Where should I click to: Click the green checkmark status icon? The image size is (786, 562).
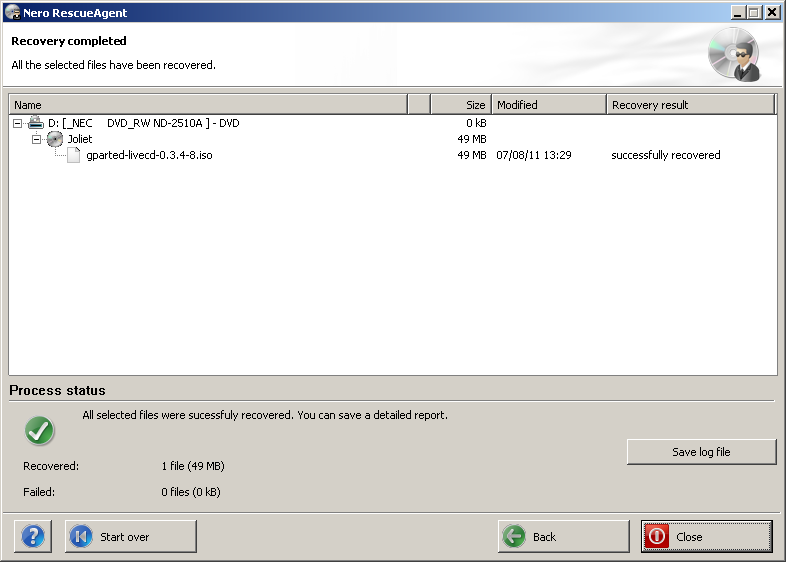click(x=39, y=430)
